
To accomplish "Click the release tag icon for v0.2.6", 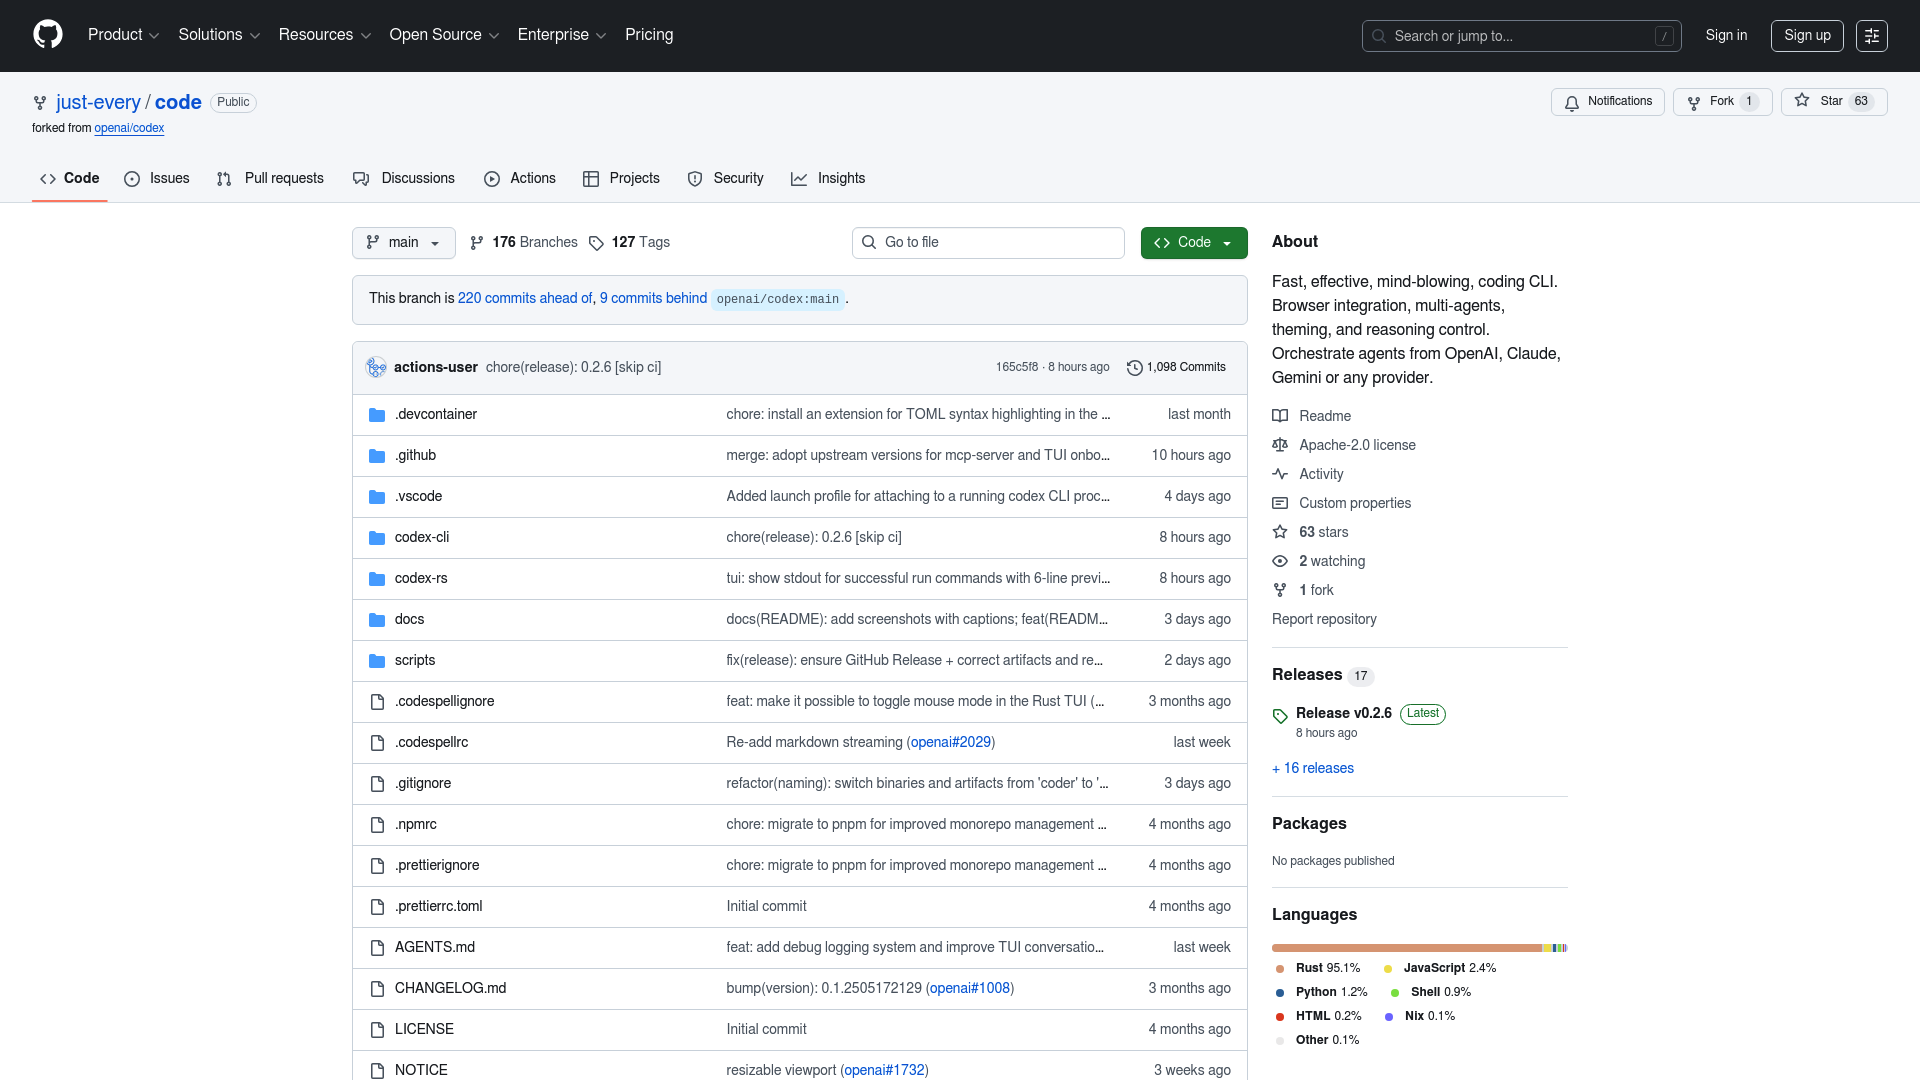I will [1280, 716].
